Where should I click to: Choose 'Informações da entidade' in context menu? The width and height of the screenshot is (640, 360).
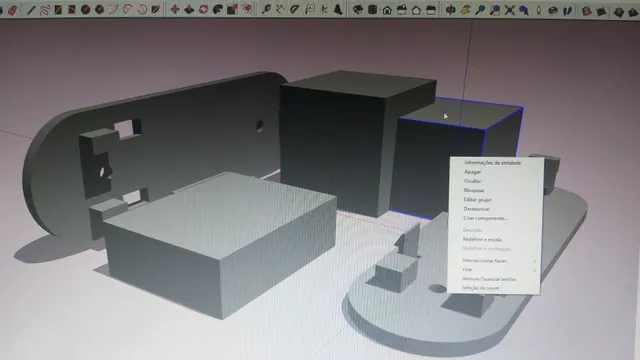pos(493,162)
